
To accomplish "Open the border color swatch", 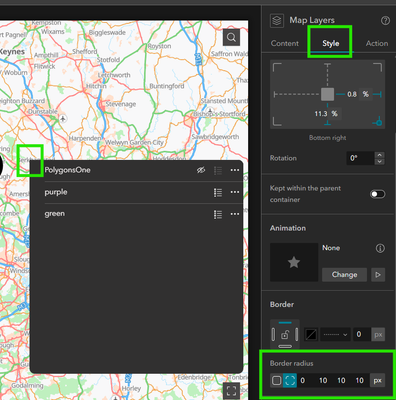I will [x=311, y=334].
